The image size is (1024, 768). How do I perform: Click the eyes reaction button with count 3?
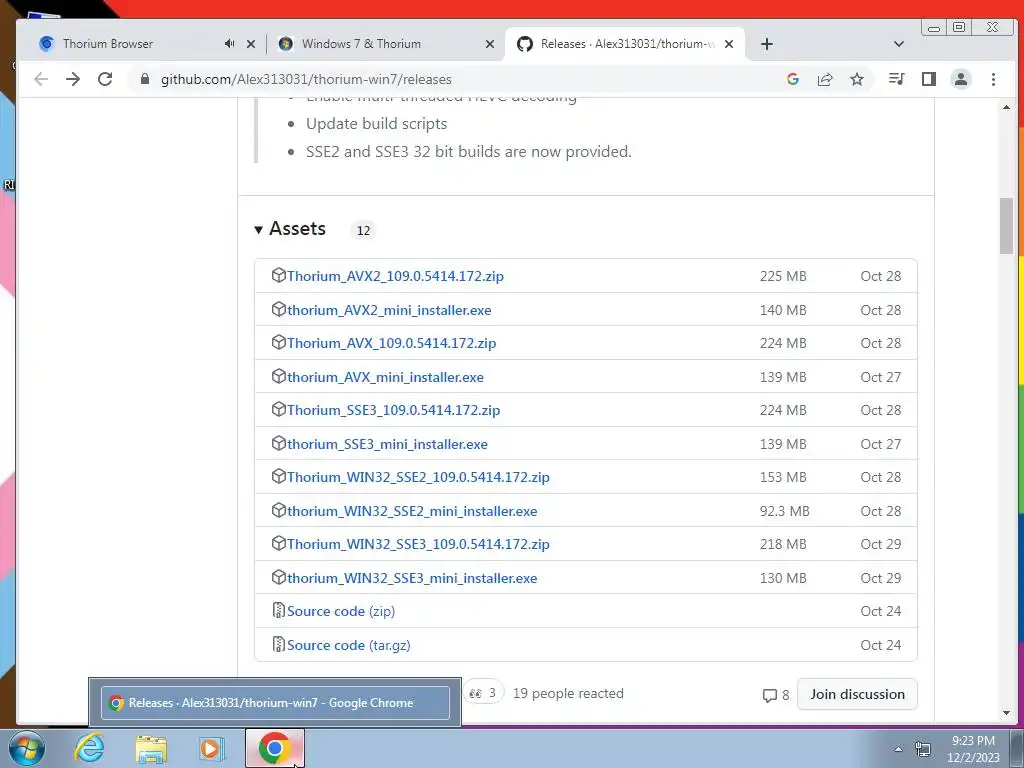click(x=483, y=693)
